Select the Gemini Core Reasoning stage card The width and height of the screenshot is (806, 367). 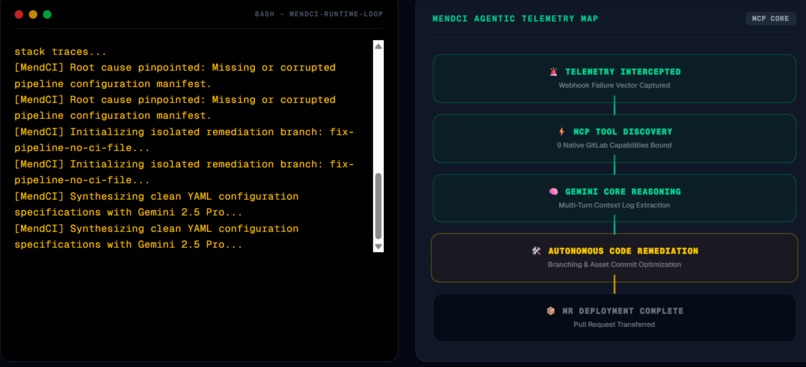614,198
